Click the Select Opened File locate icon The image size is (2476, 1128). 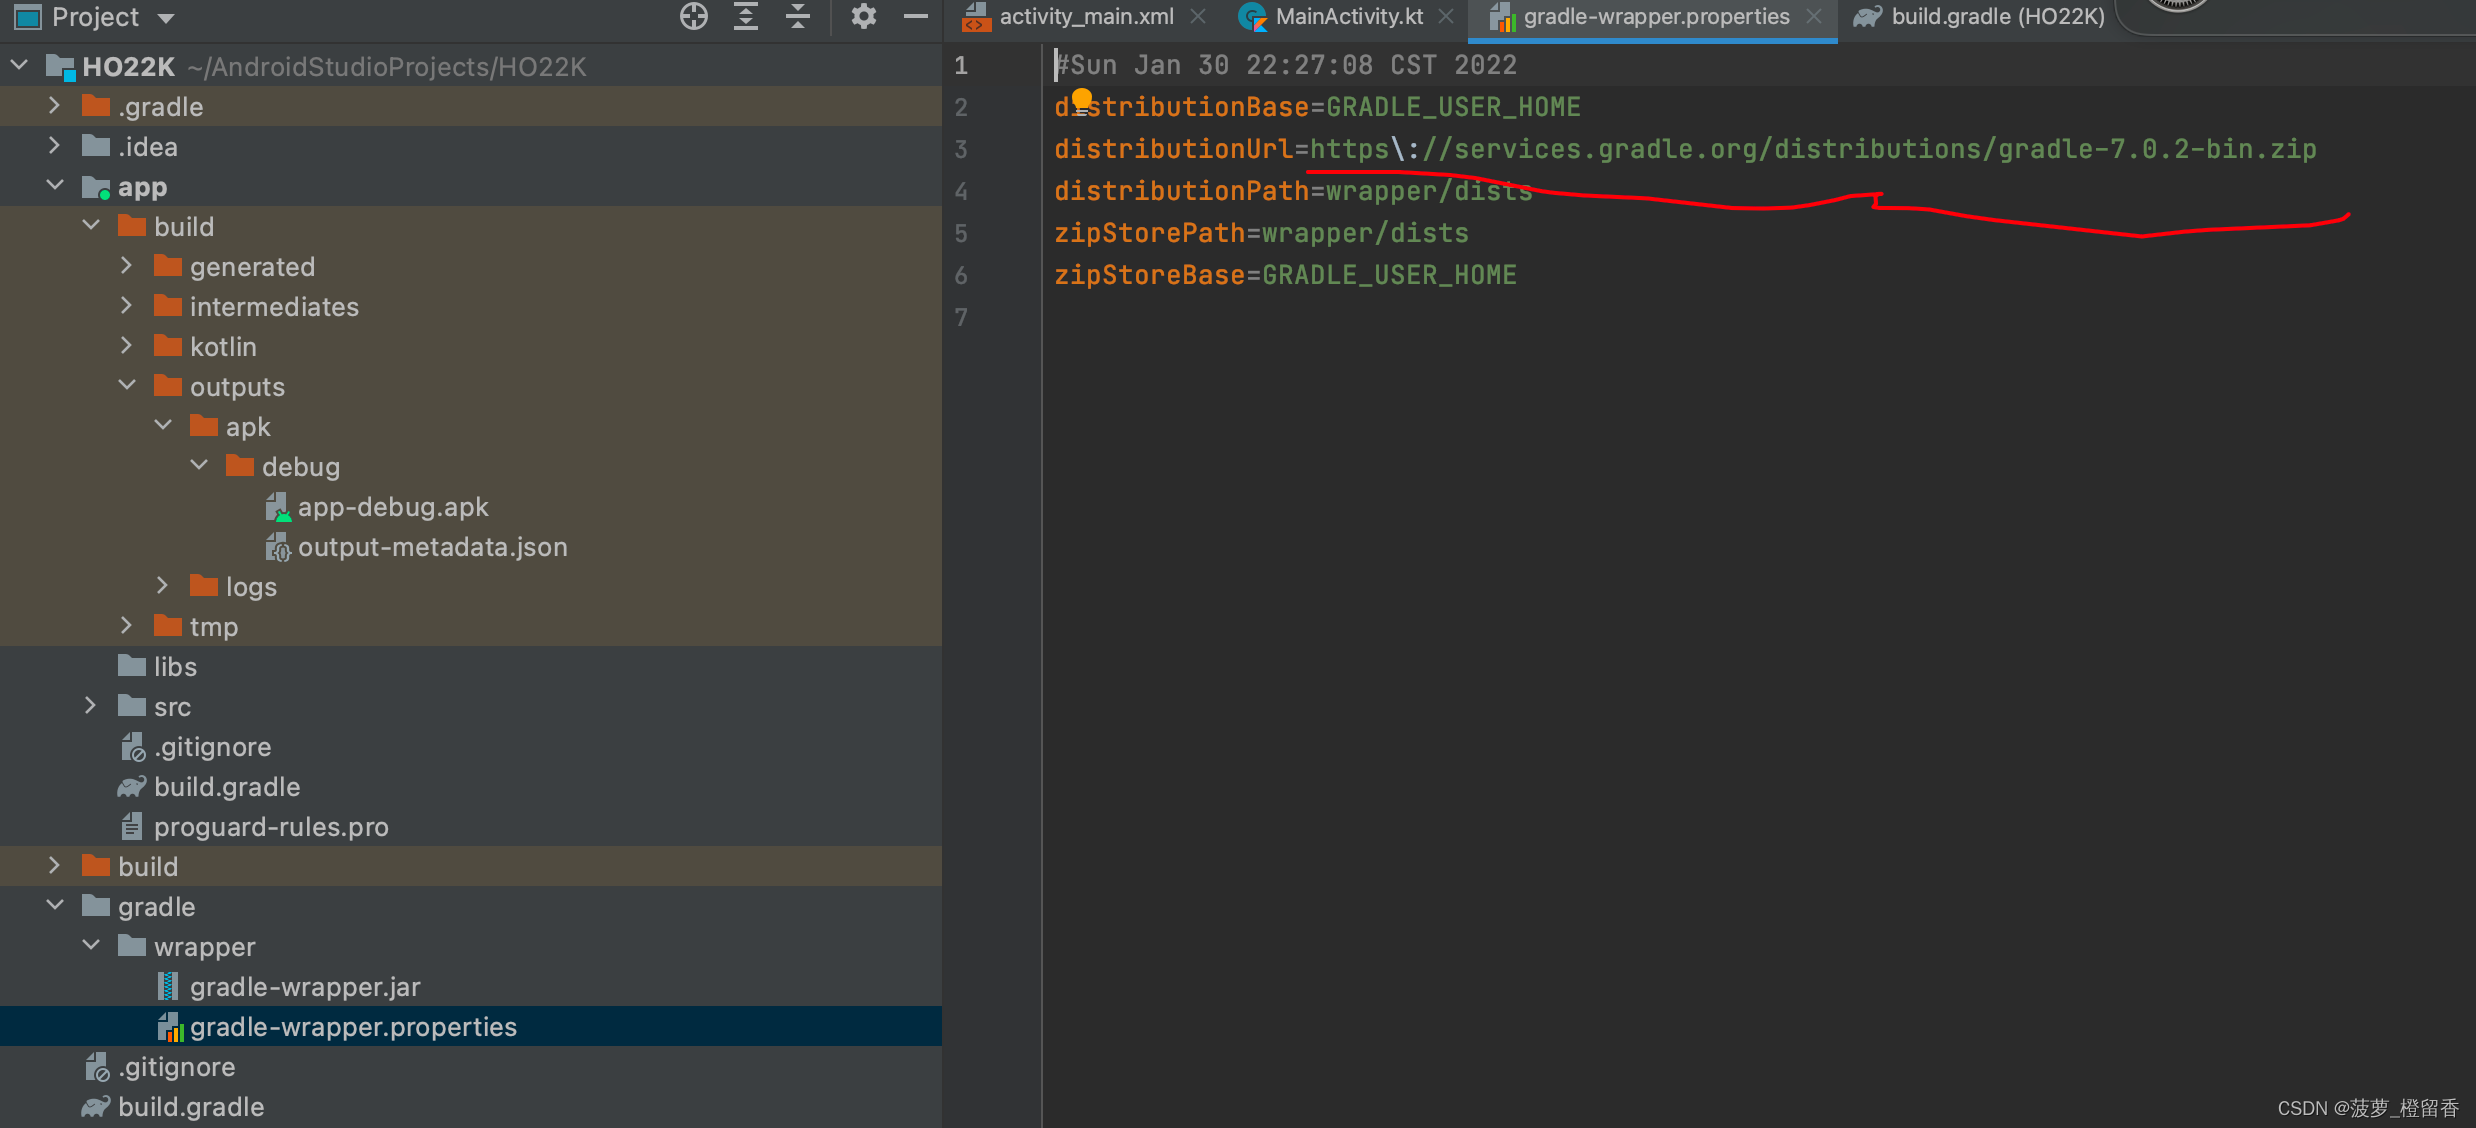coord(693,17)
